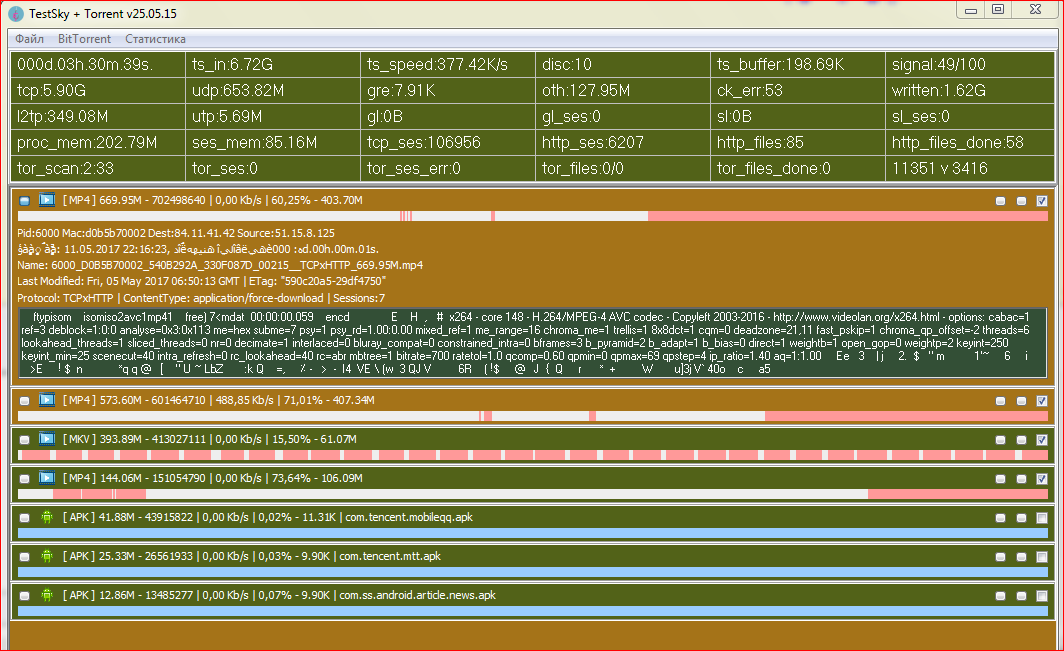The image size is (1064, 651).
Task: Open the BitTorrent menu
Action: (x=84, y=39)
